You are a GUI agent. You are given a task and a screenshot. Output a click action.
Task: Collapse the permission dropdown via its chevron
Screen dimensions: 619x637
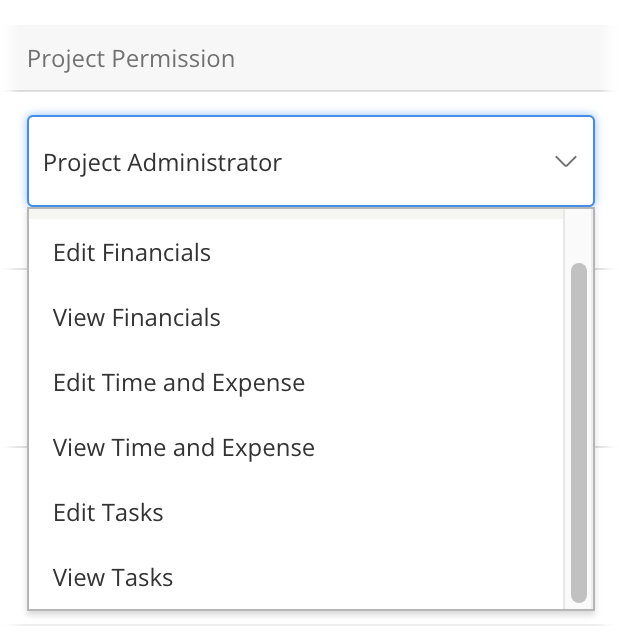(x=565, y=162)
